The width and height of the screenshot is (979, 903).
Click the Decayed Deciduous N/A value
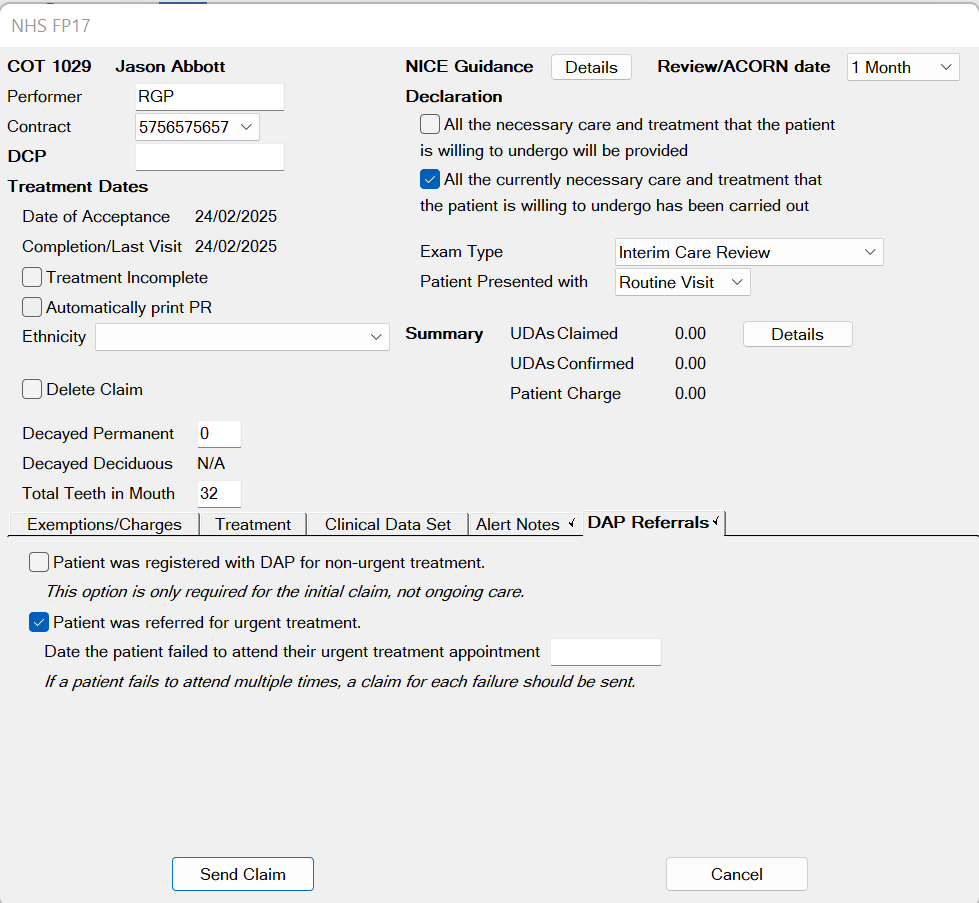point(211,463)
